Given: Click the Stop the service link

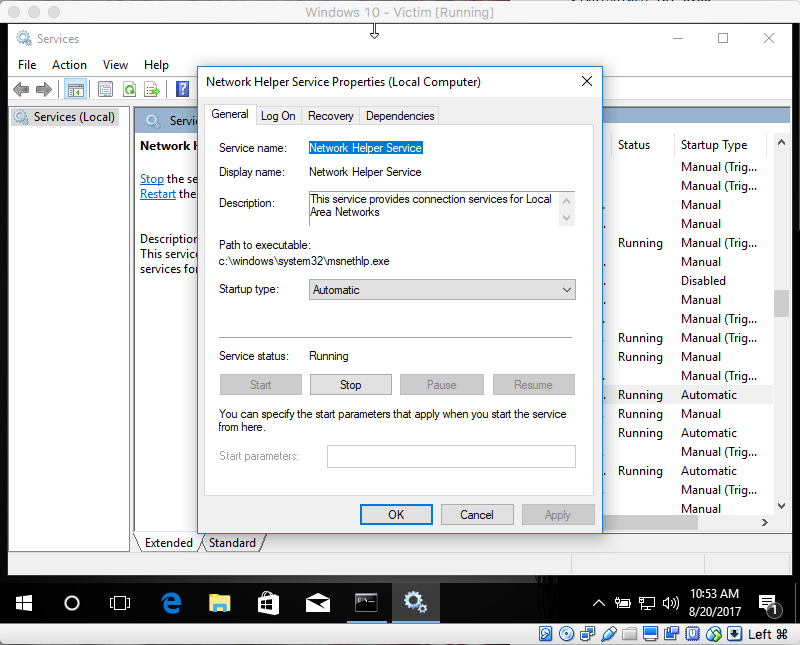Looking at the screenshot, I should click(x=152, y=179).
